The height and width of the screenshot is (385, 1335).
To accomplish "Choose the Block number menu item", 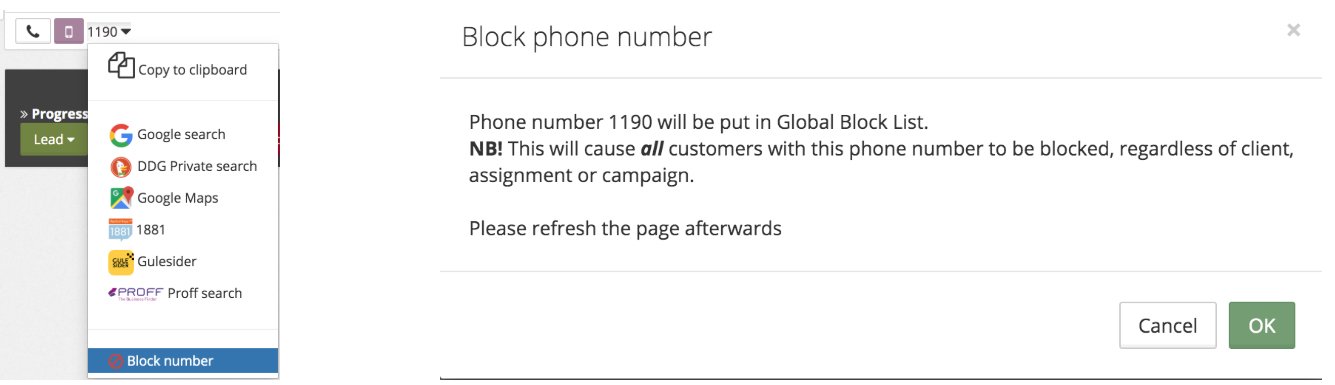I will pos(183,361).
